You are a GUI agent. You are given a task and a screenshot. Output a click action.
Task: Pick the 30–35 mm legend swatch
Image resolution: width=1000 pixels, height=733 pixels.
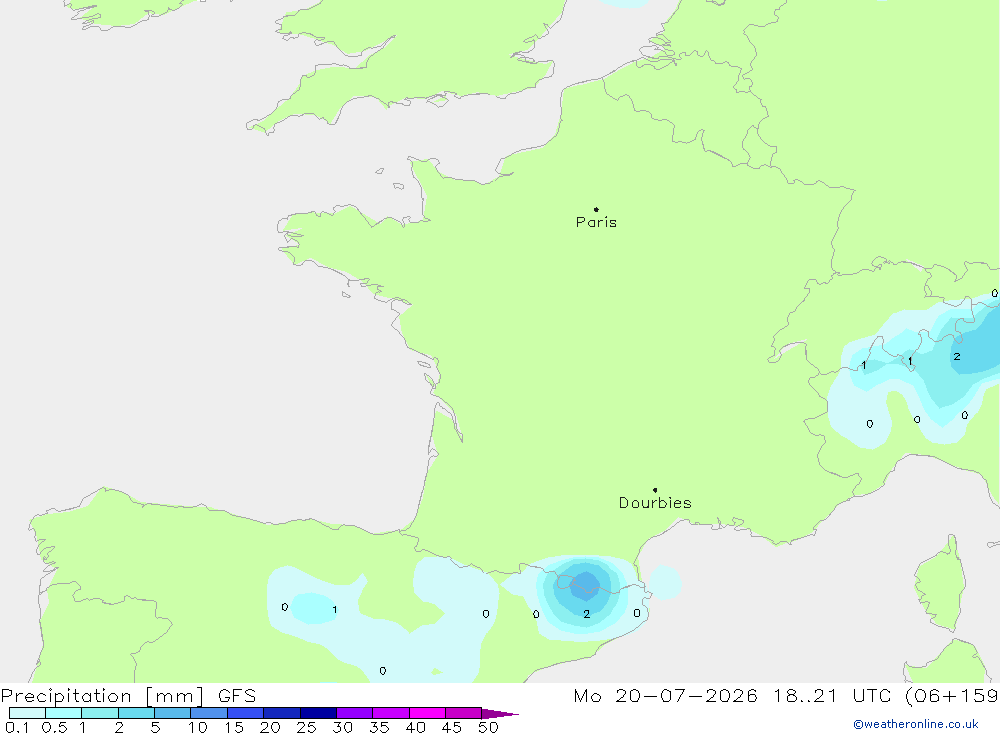354,713
